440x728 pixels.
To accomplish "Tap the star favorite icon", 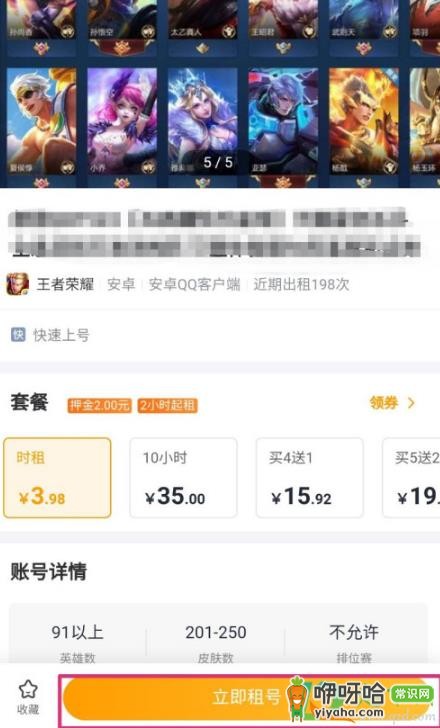I will [28, 689].
